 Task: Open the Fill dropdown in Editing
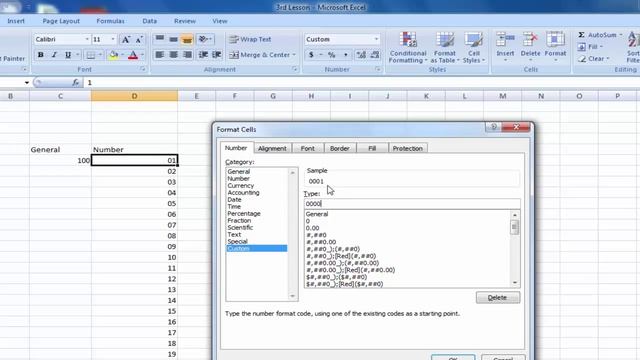click(590, 47)
